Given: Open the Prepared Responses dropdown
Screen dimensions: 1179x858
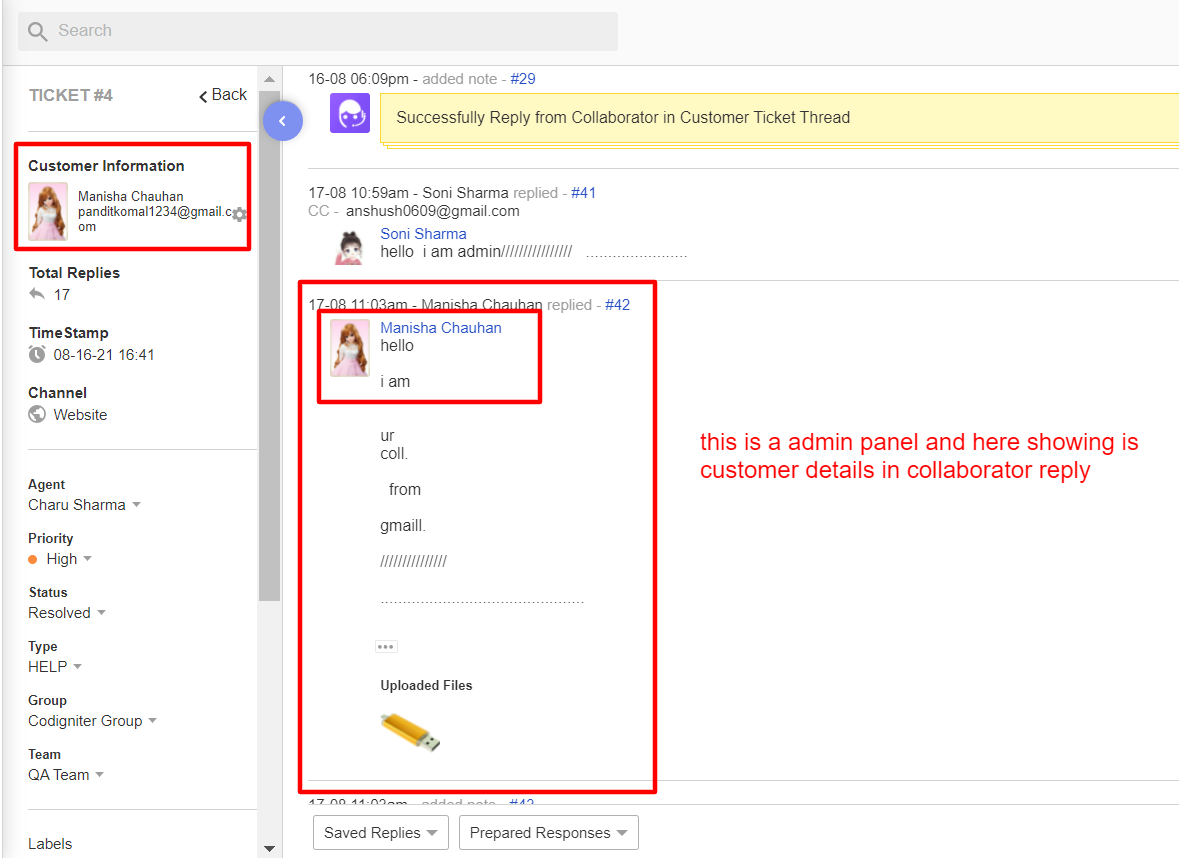Looking at the screenshot, I should click(548, 832).
